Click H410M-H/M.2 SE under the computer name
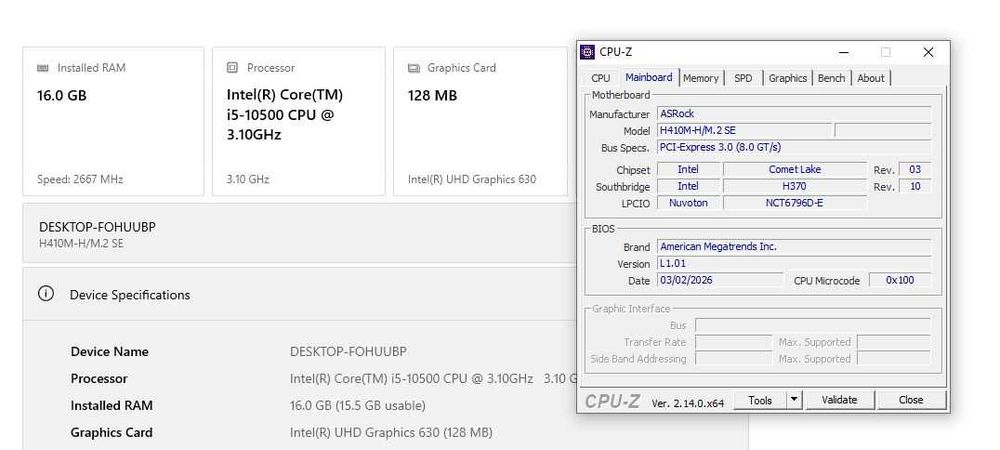Screen dimensions: 1000x450 pos(81,243)
